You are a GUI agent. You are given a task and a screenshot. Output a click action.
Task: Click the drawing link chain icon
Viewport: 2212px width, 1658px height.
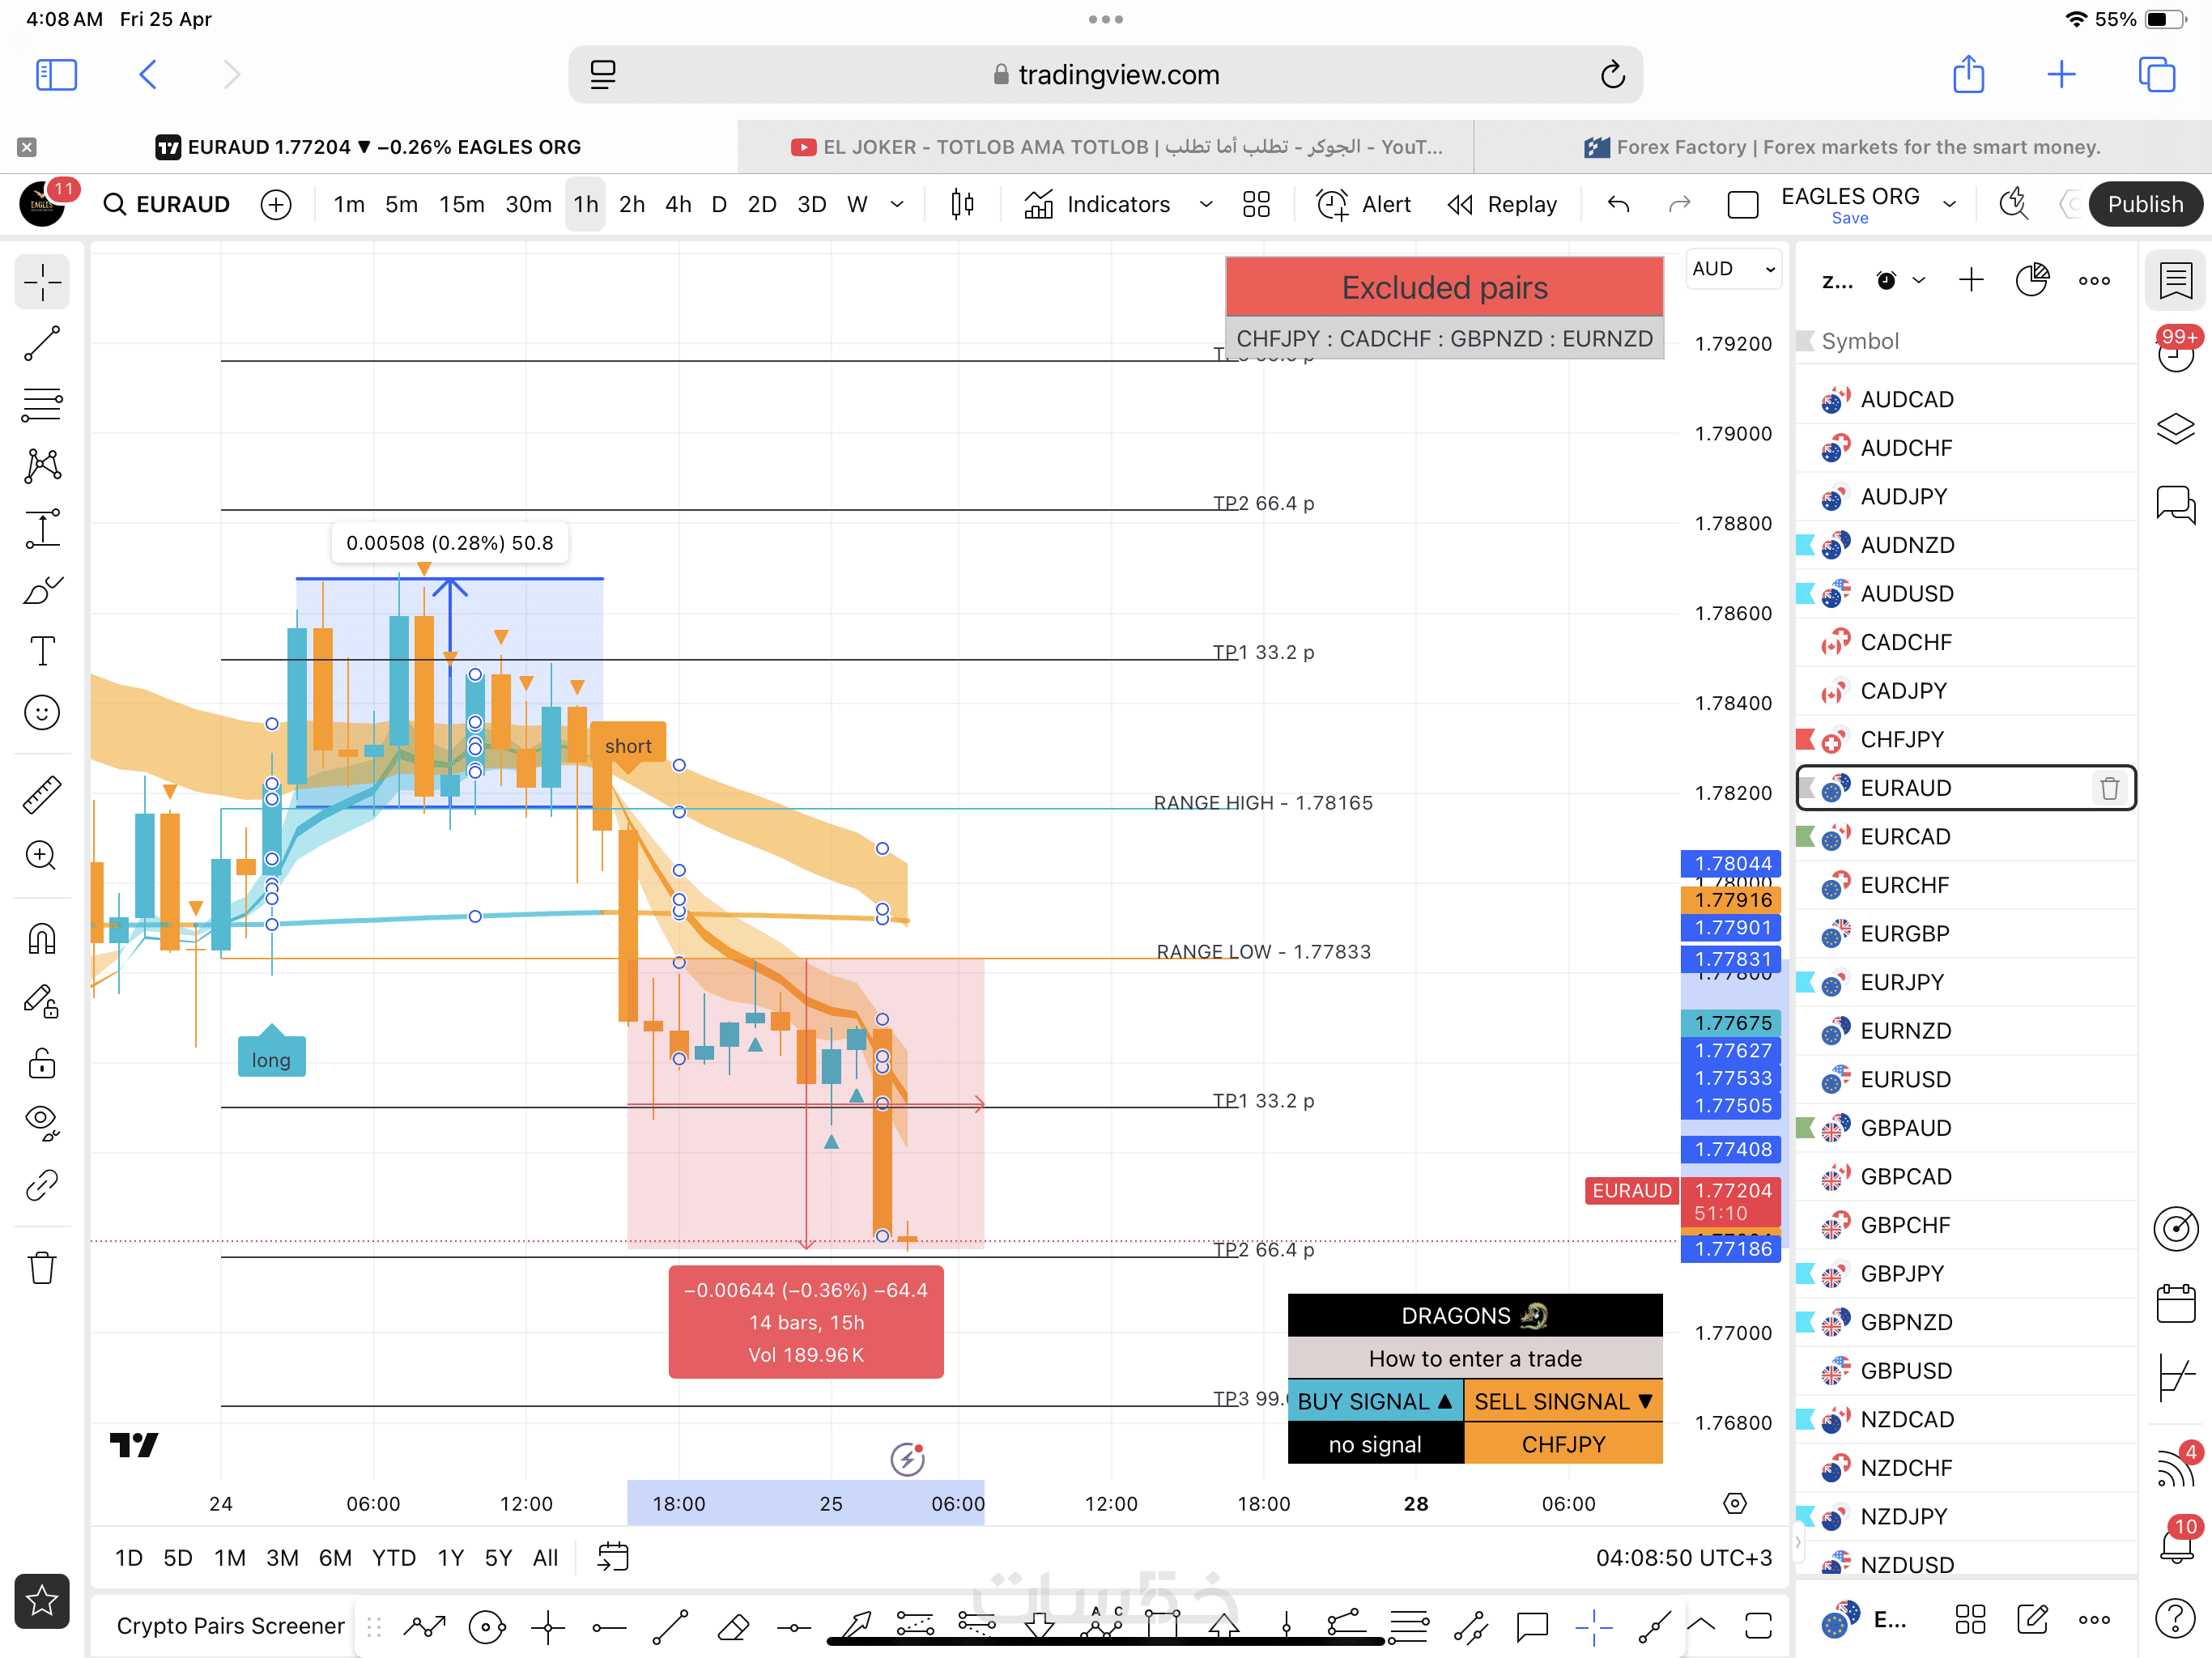(42, 1185)
